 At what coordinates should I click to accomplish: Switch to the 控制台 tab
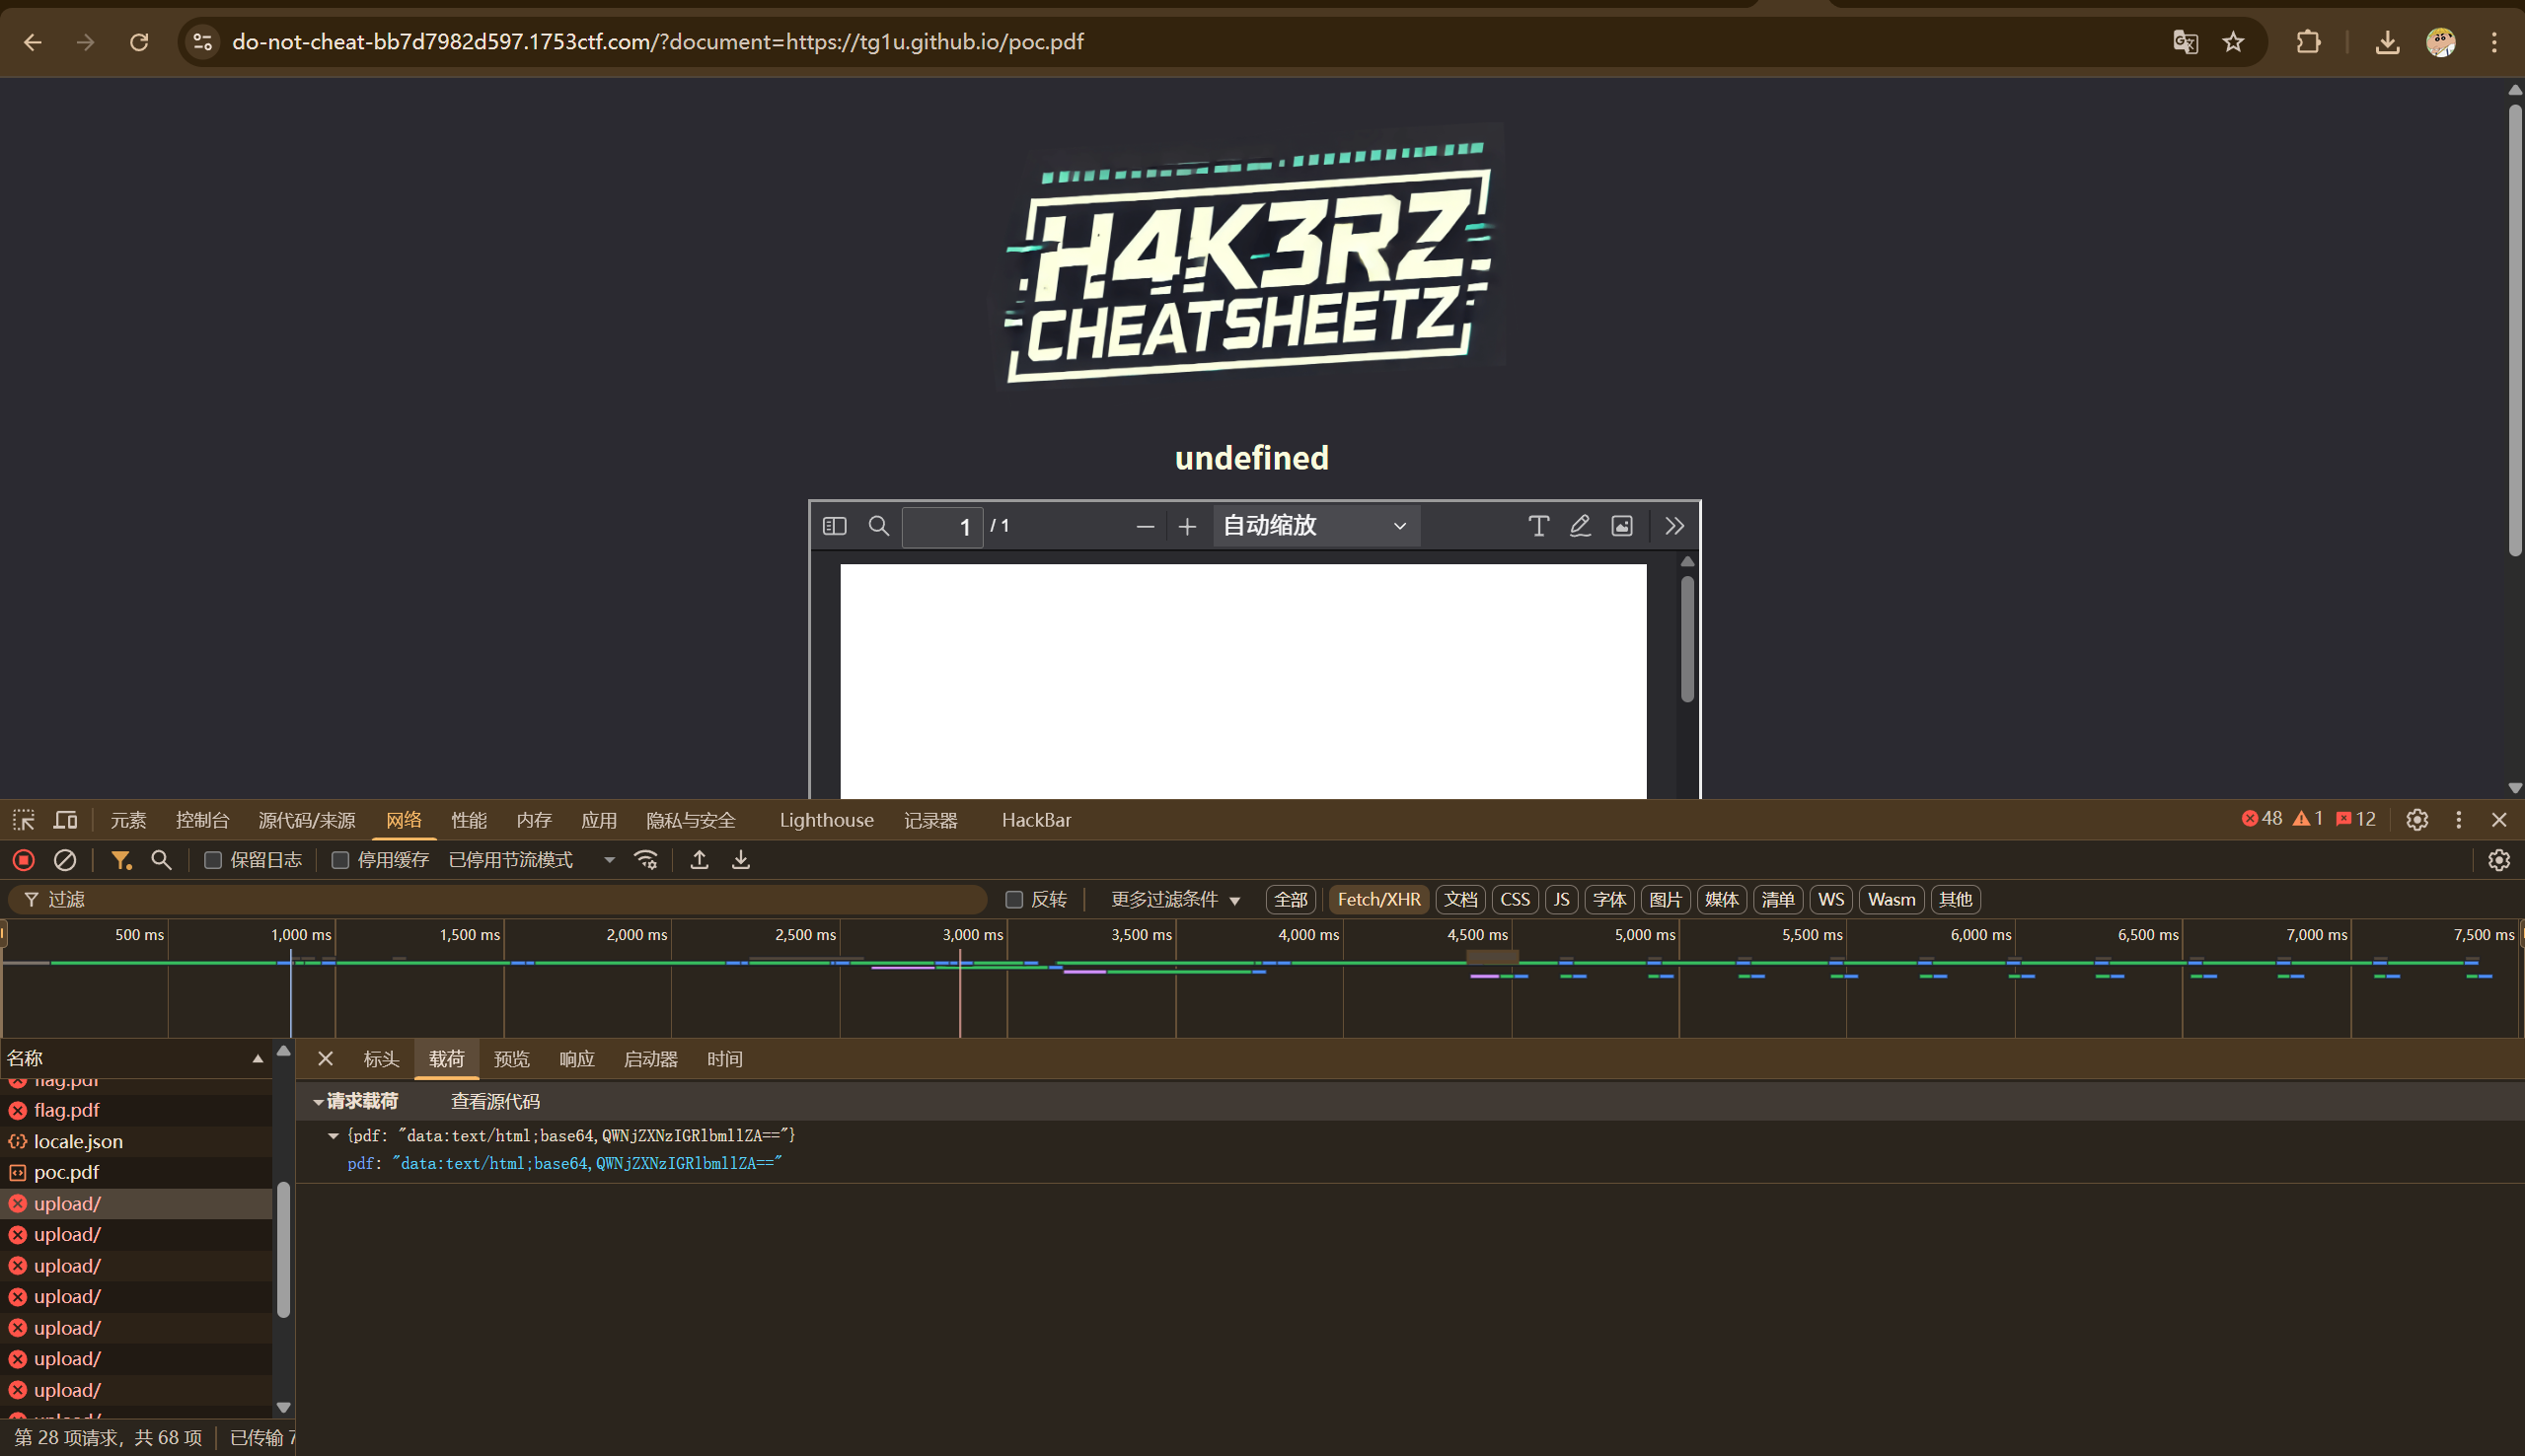[202, 820]
